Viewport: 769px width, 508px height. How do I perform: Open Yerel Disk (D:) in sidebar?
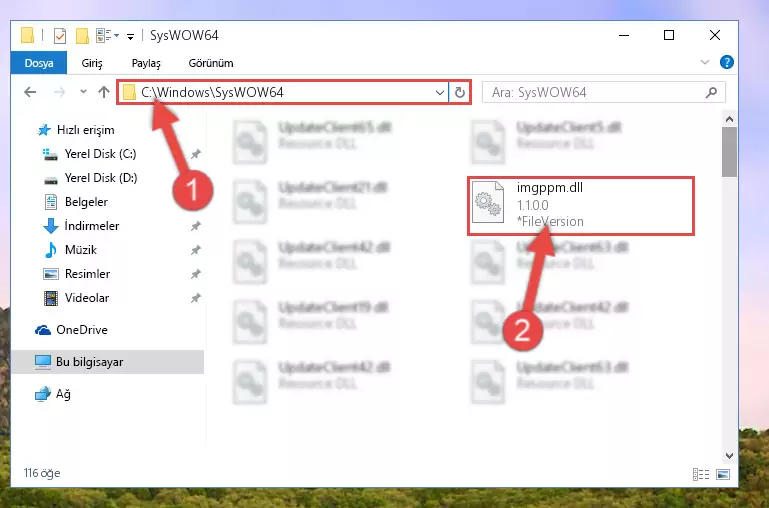point(101,178)
